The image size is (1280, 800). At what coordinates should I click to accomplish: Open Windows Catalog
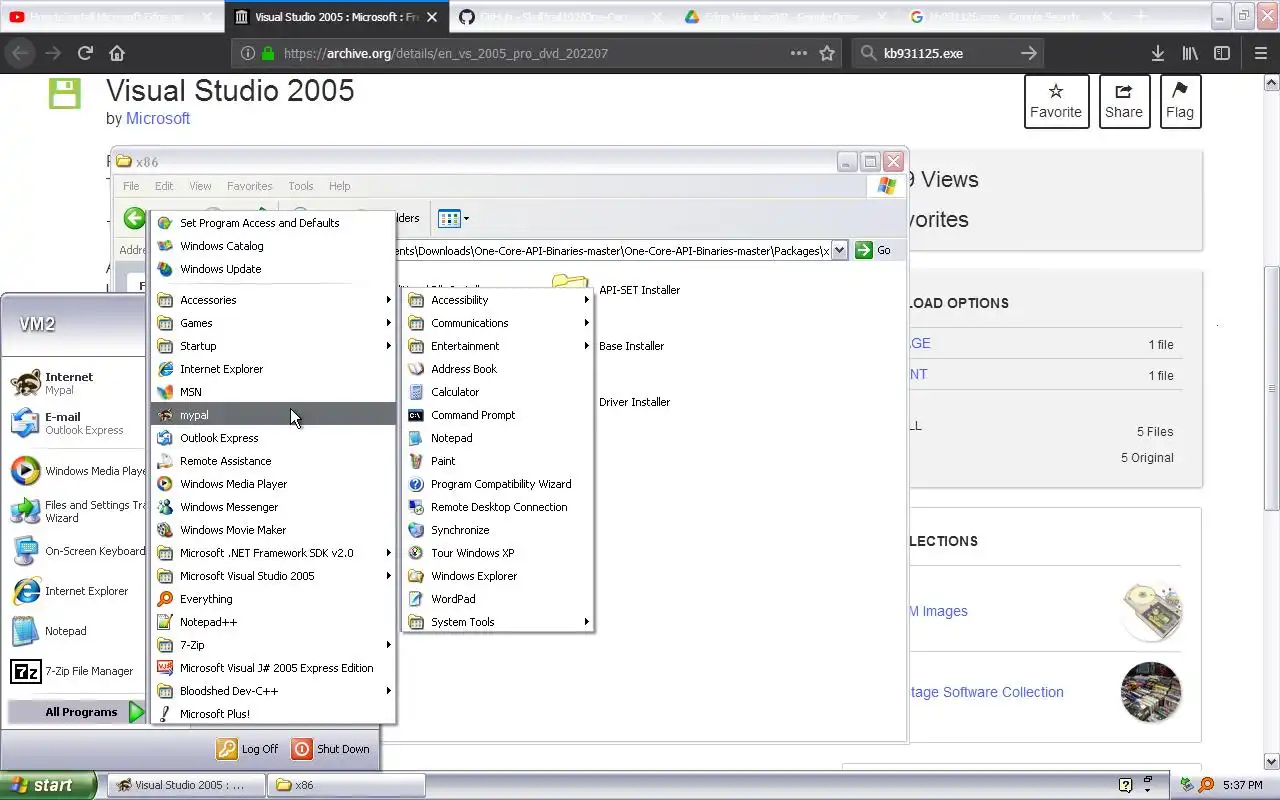[273, 246]
